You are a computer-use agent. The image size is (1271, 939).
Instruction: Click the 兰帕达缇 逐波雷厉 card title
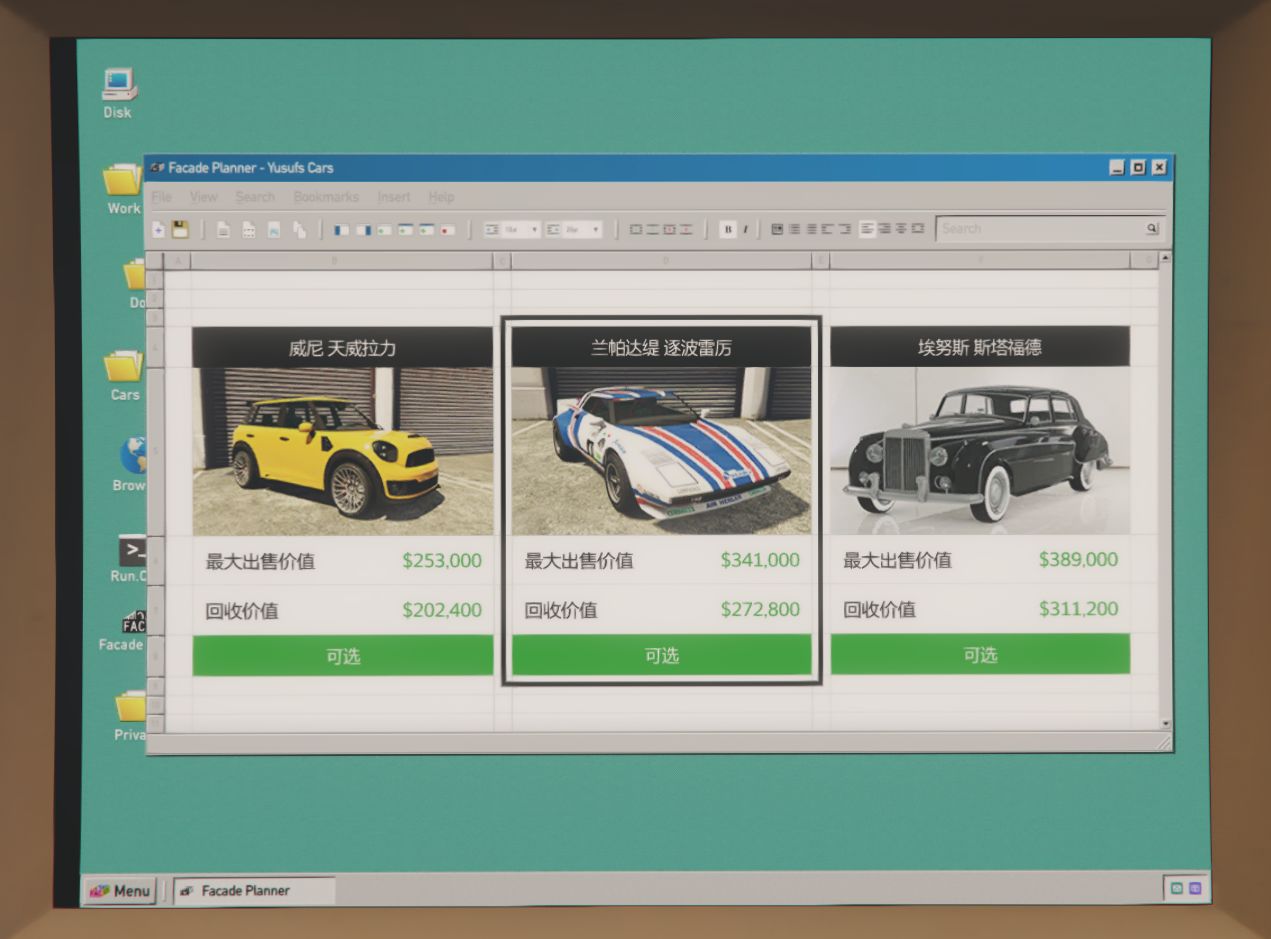[661, 347]
